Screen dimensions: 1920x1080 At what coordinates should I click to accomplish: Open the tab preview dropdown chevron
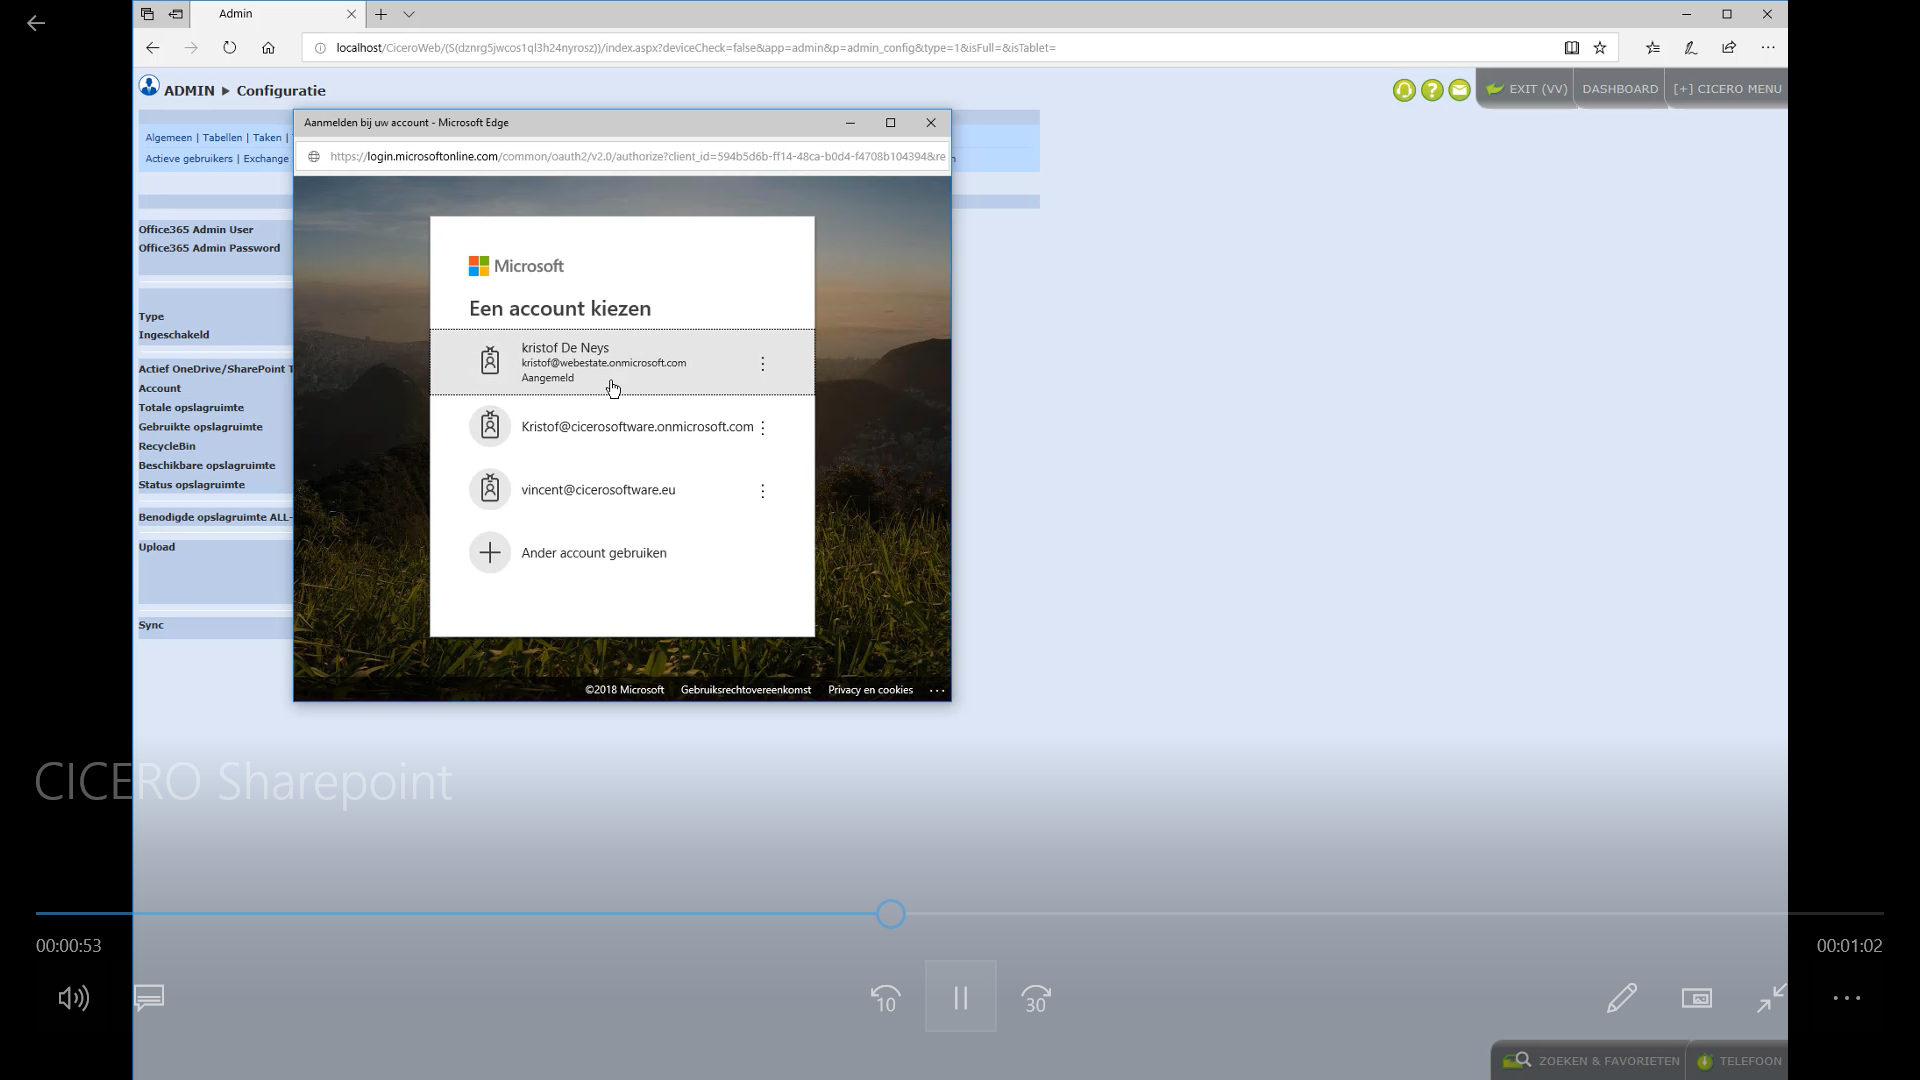pyautogui.click(x=409, y=14)
